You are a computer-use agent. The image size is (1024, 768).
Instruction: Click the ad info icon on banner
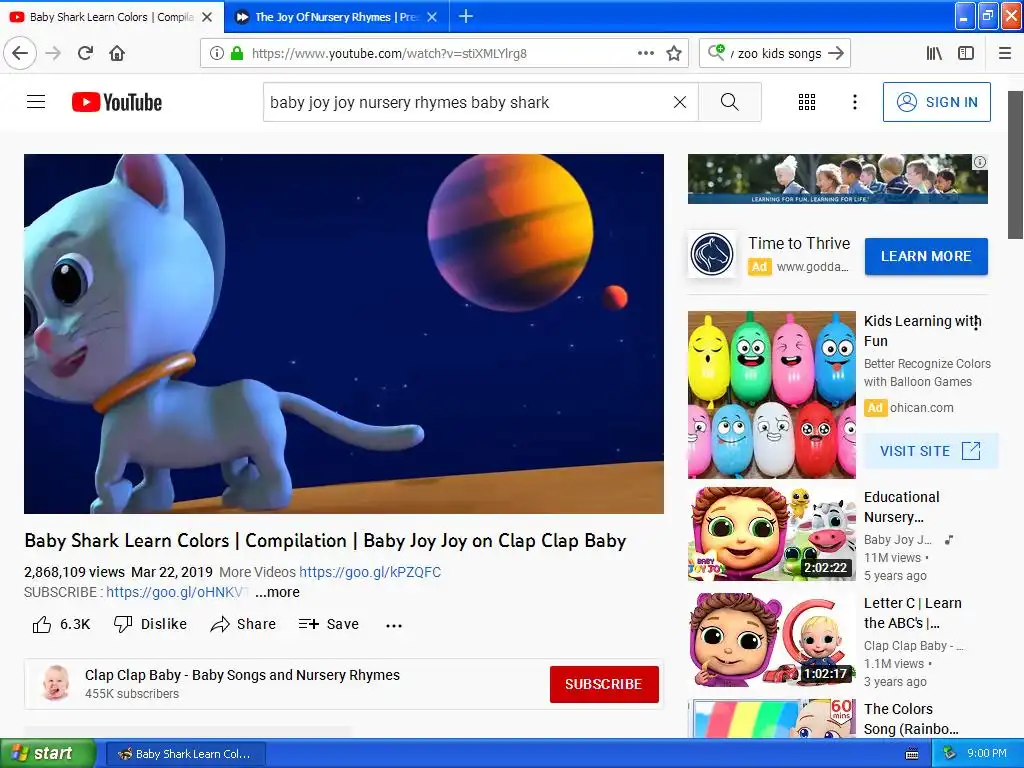[980, 162]
